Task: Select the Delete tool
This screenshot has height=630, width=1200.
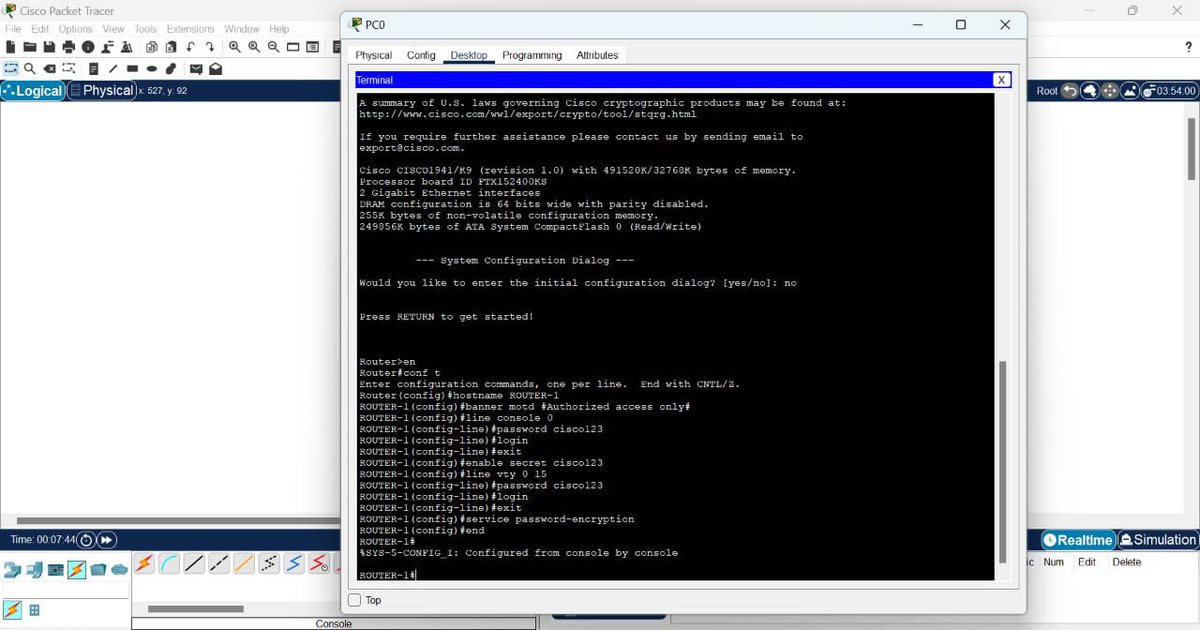Action: 48,68
